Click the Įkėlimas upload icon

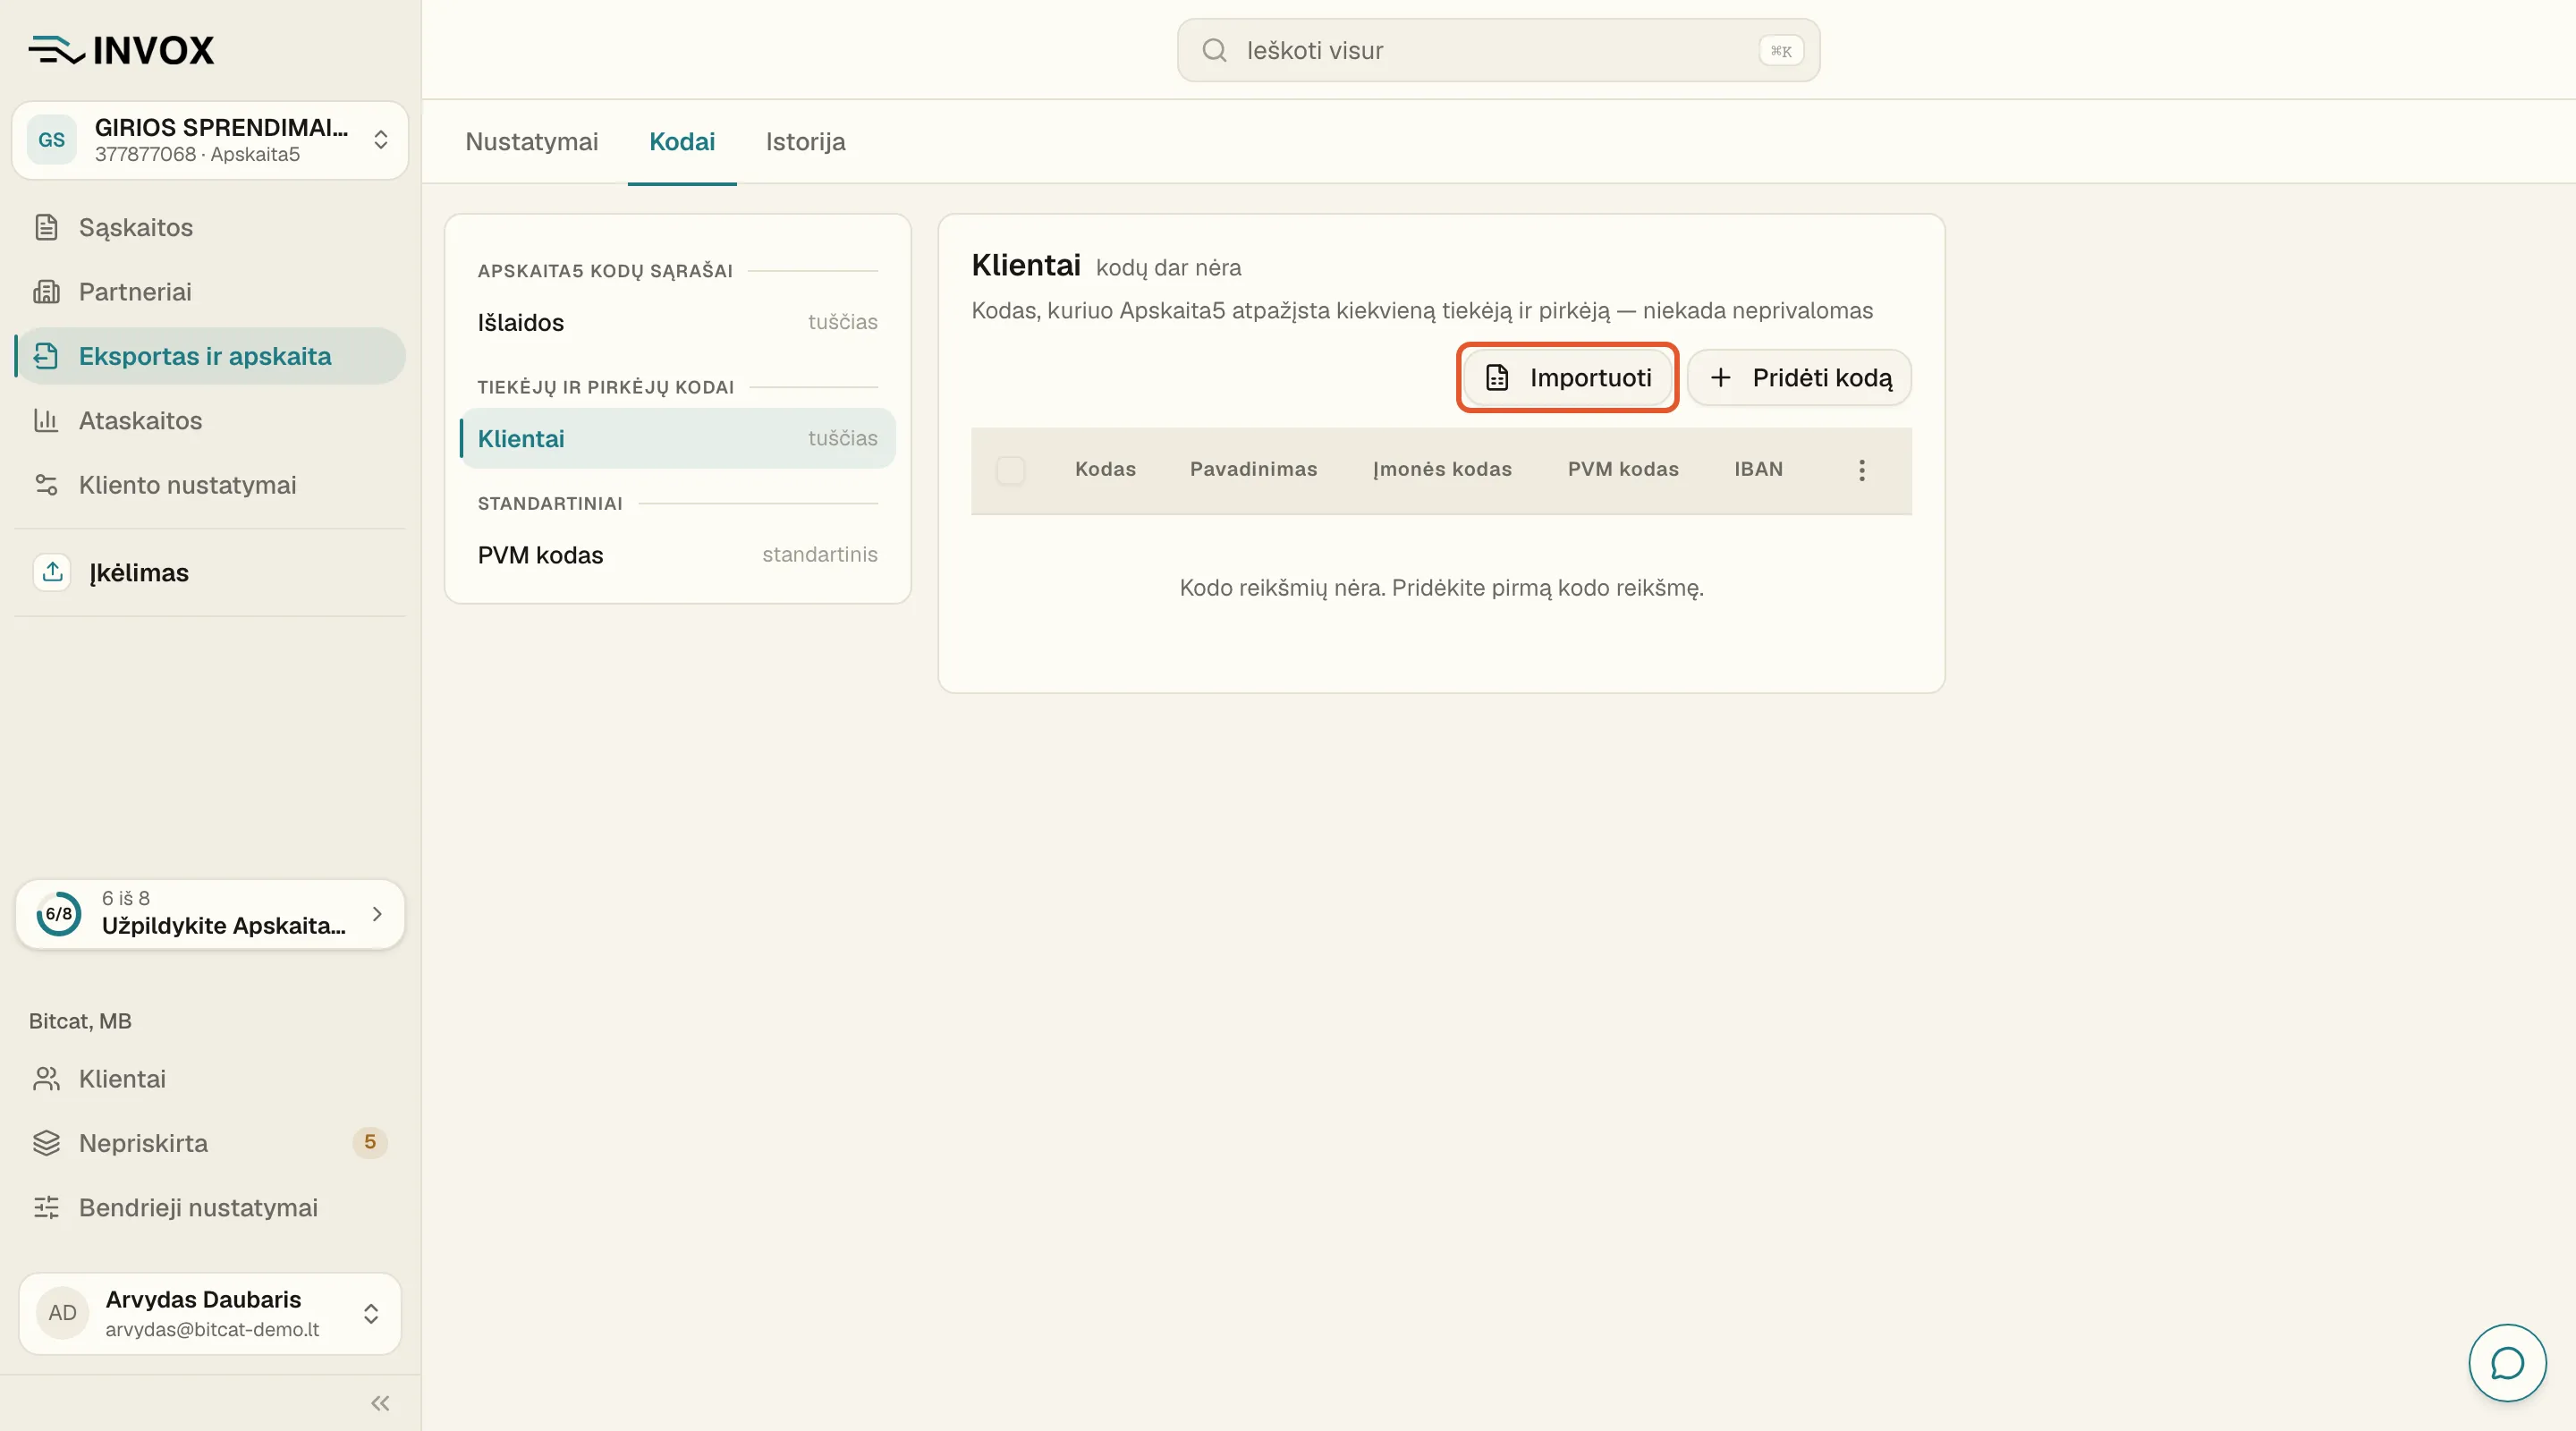53,572
